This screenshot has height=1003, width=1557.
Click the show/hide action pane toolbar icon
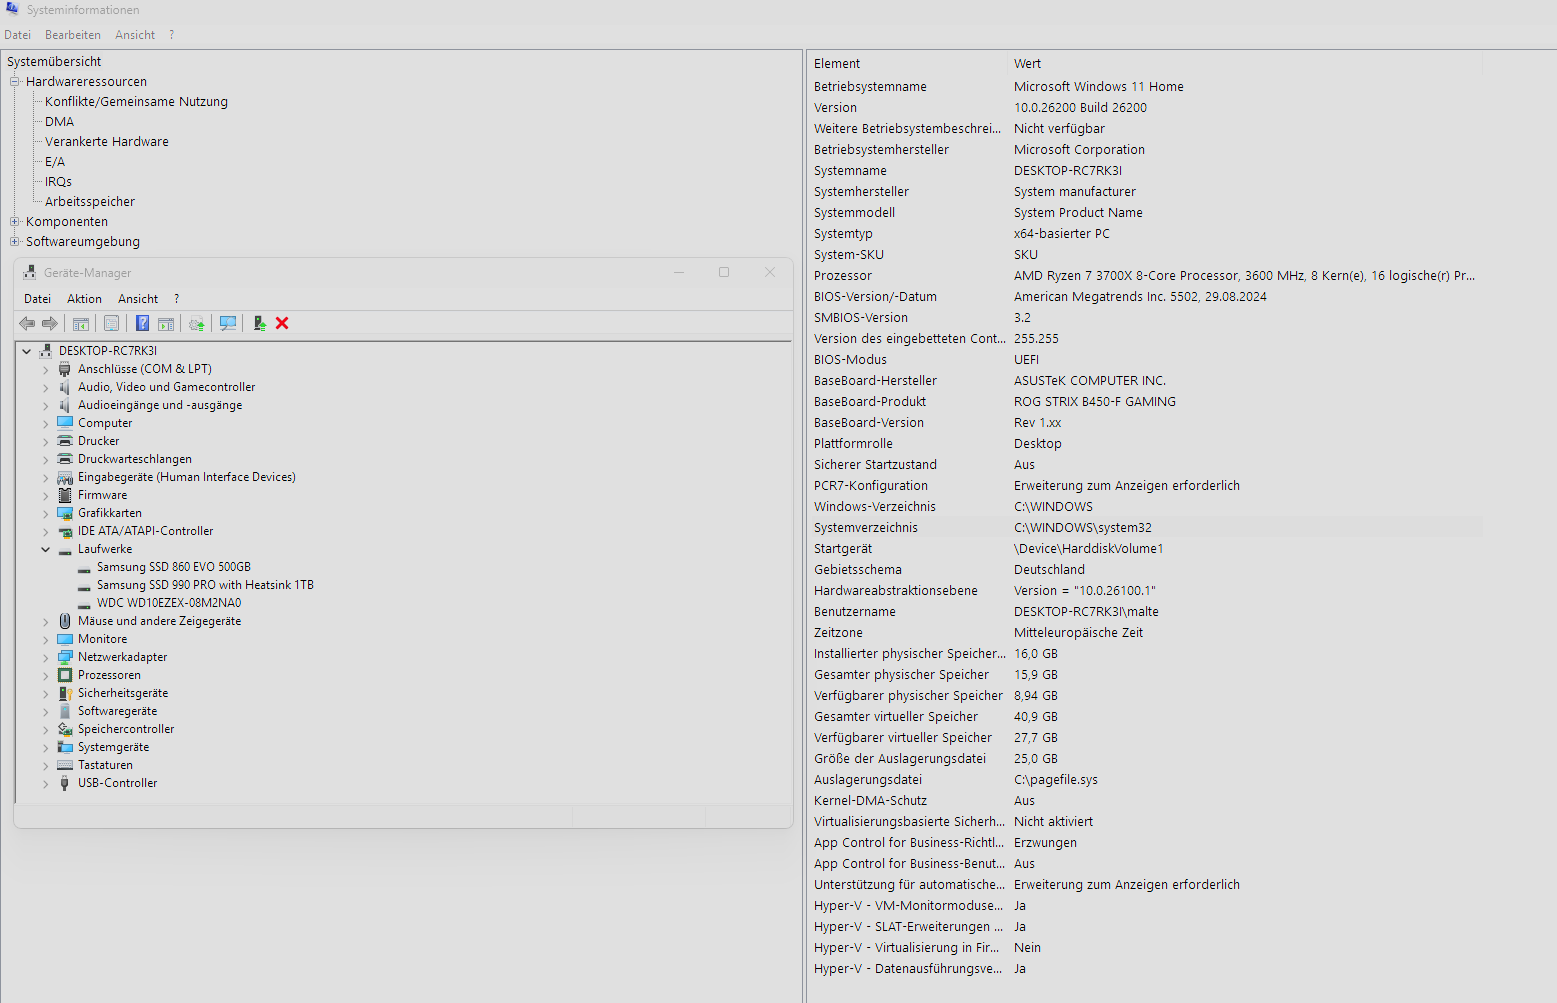coord(166,324)
